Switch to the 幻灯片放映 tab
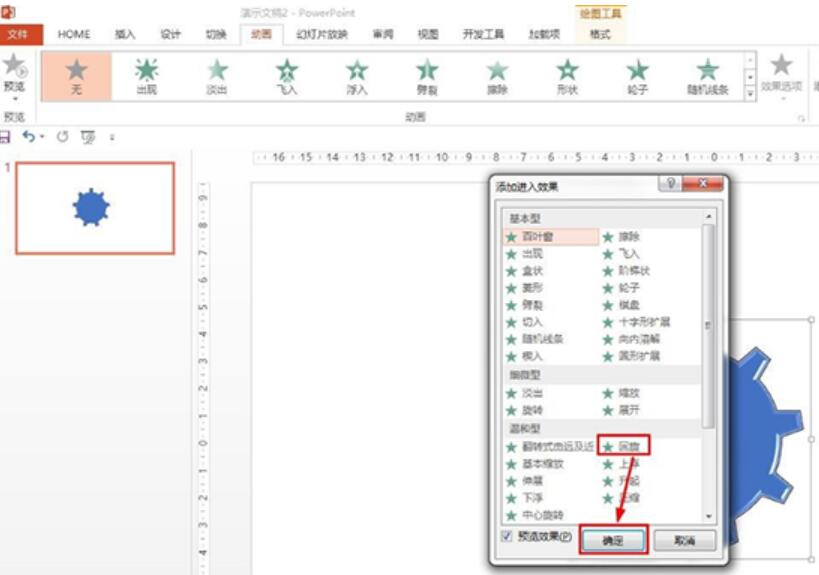This screenshot has height=575, width=819. (x=322, y=34)
